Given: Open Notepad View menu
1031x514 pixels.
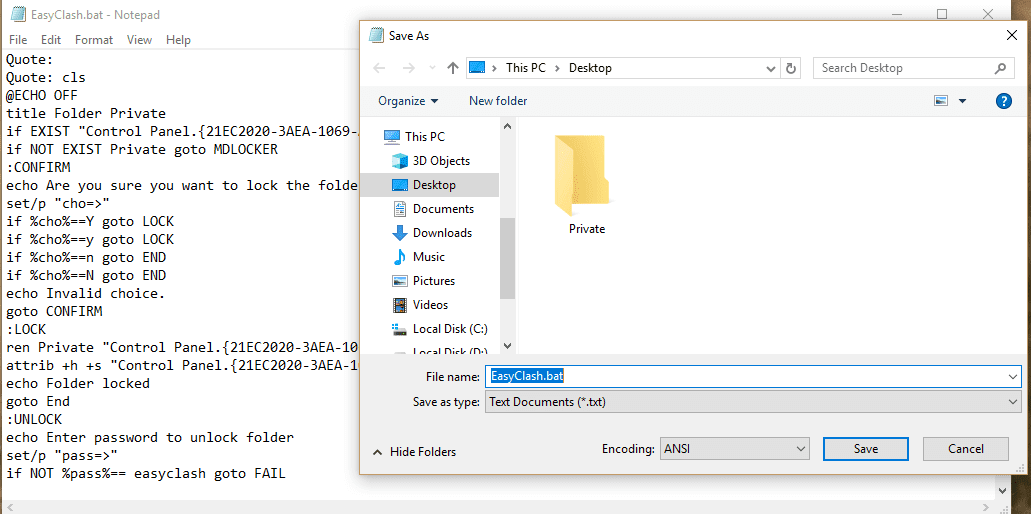Looking at the screenshot, I should 139,40.
